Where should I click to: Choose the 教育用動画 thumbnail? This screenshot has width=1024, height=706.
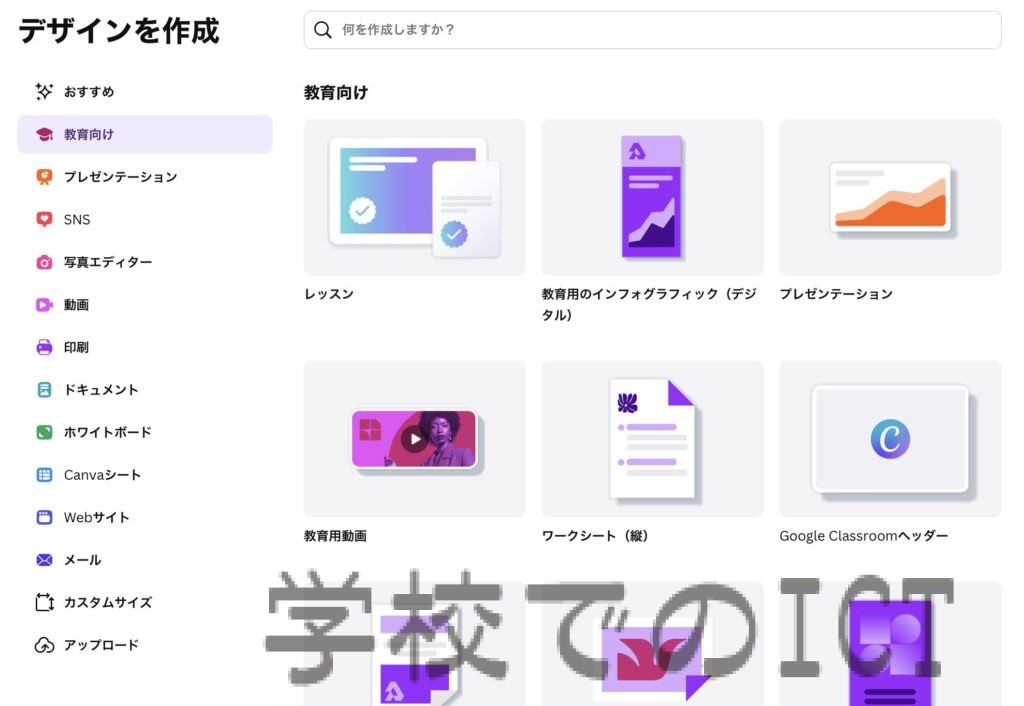tap(414, 439)
